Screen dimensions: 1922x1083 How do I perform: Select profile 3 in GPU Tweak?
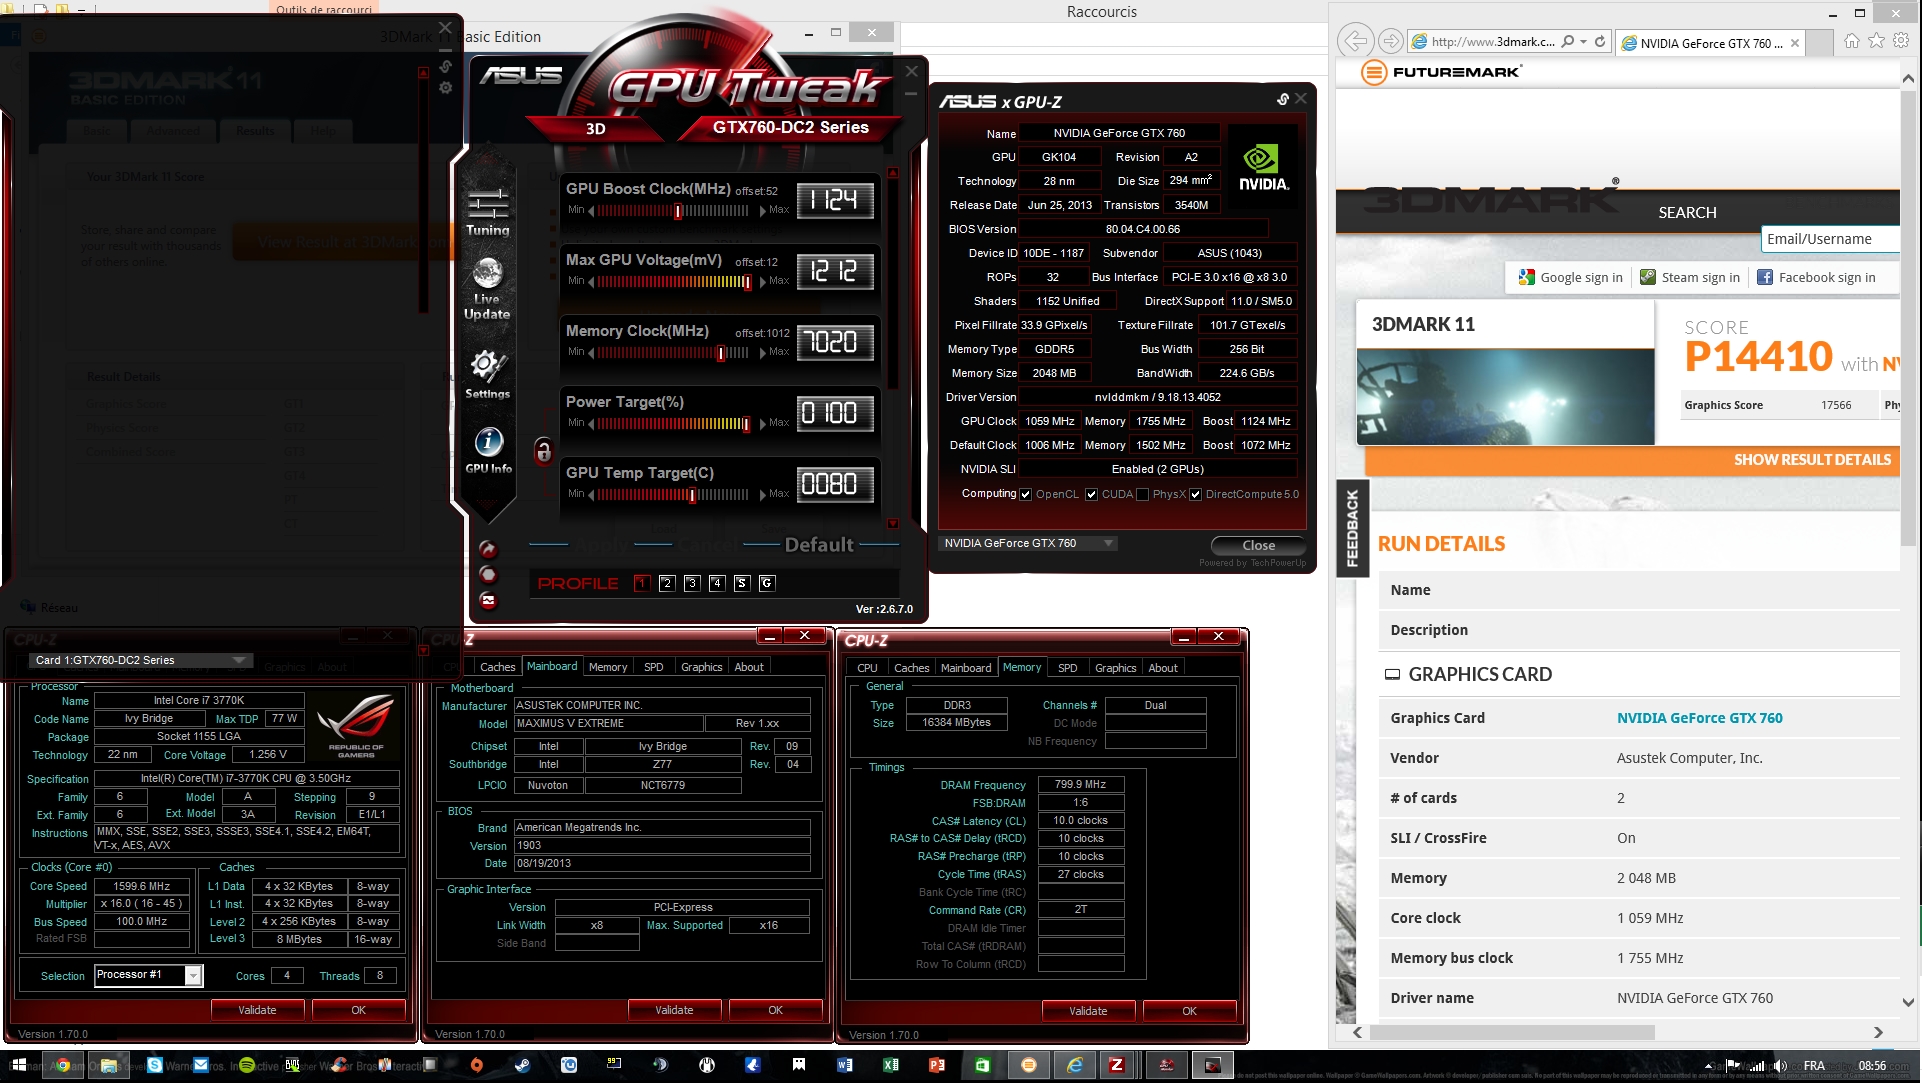click(x=692, y=583)
